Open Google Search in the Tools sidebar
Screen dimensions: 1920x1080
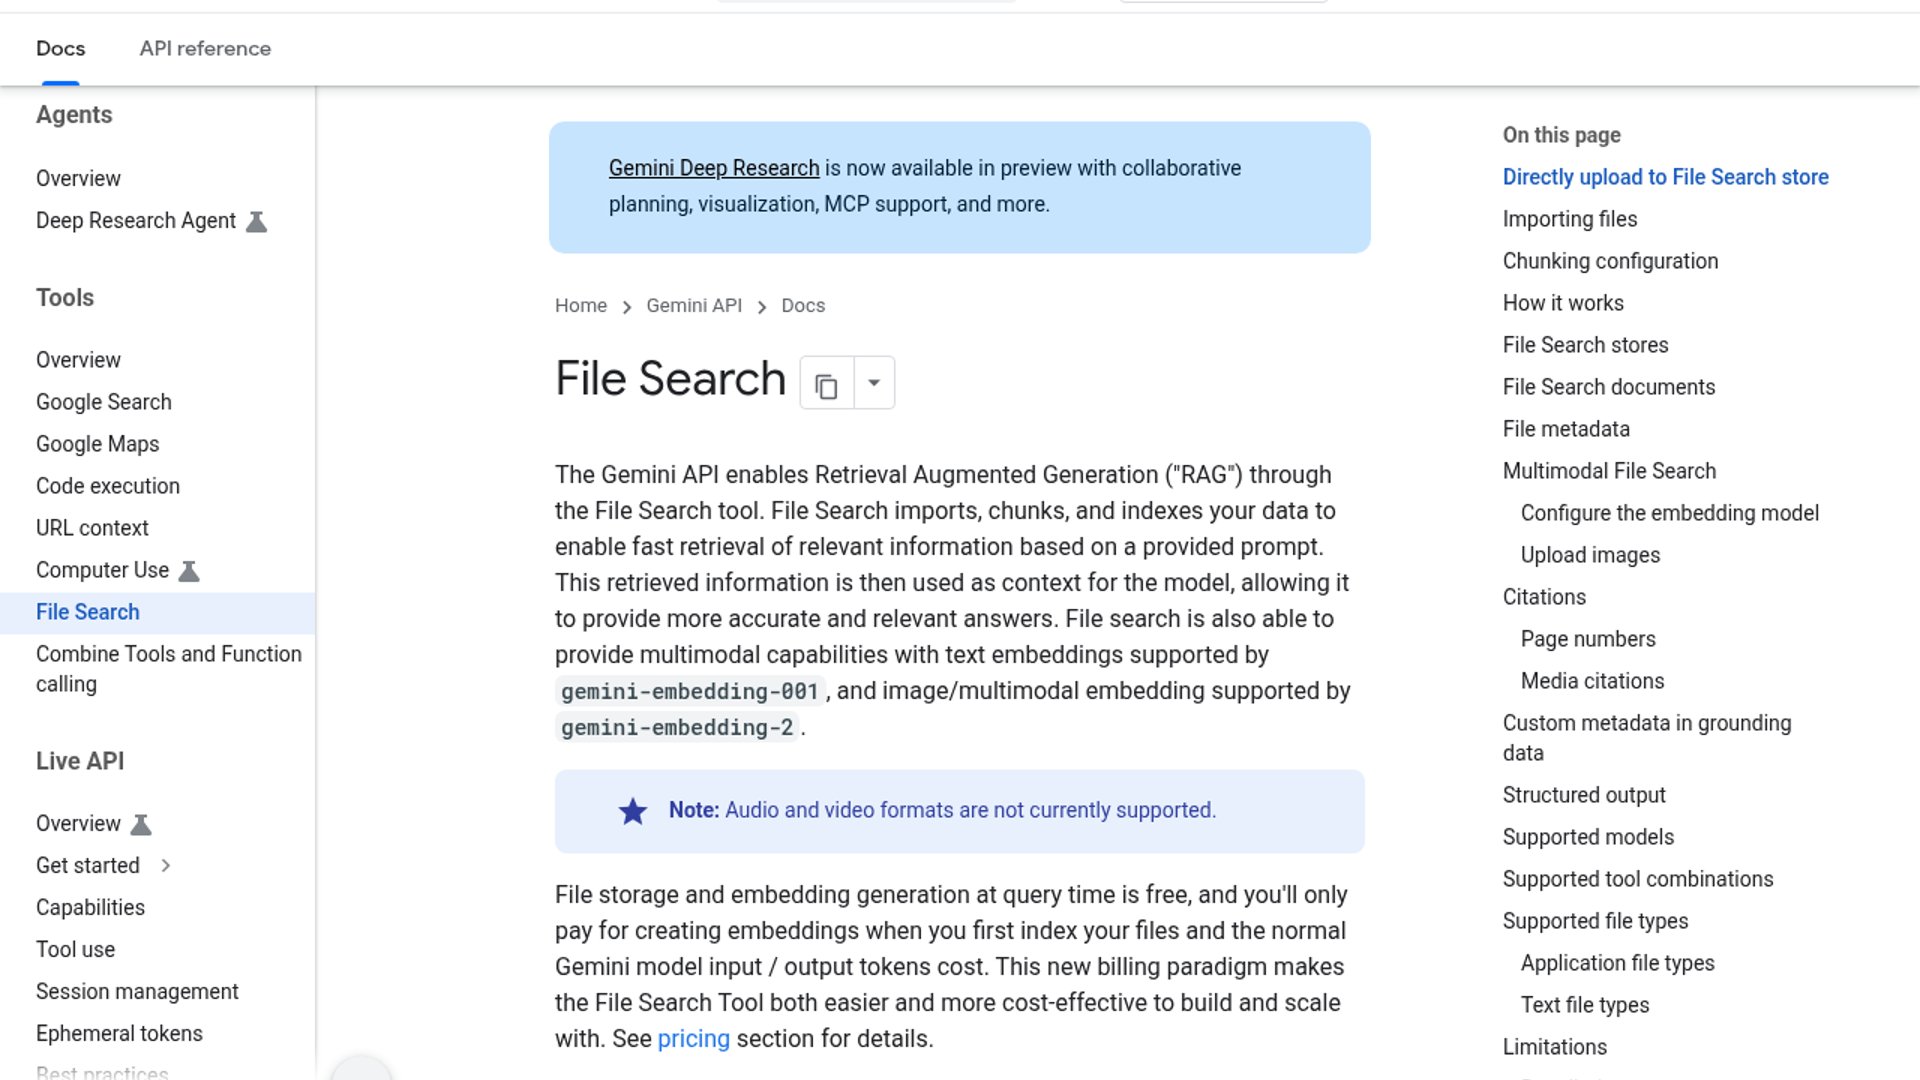pyautogui.click(x=104, y=402)
